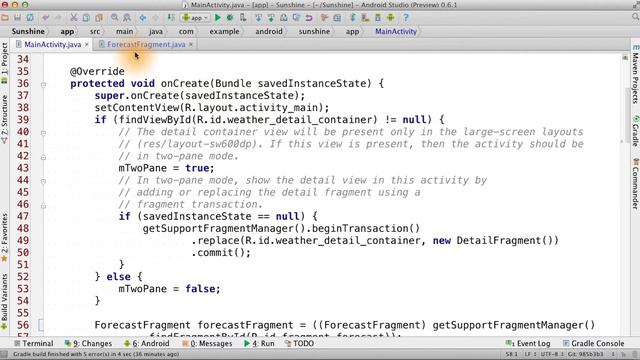Open the Changes tool window
Image resolution: width=640 pixels, height=360 pixels.
coord(88,343)
